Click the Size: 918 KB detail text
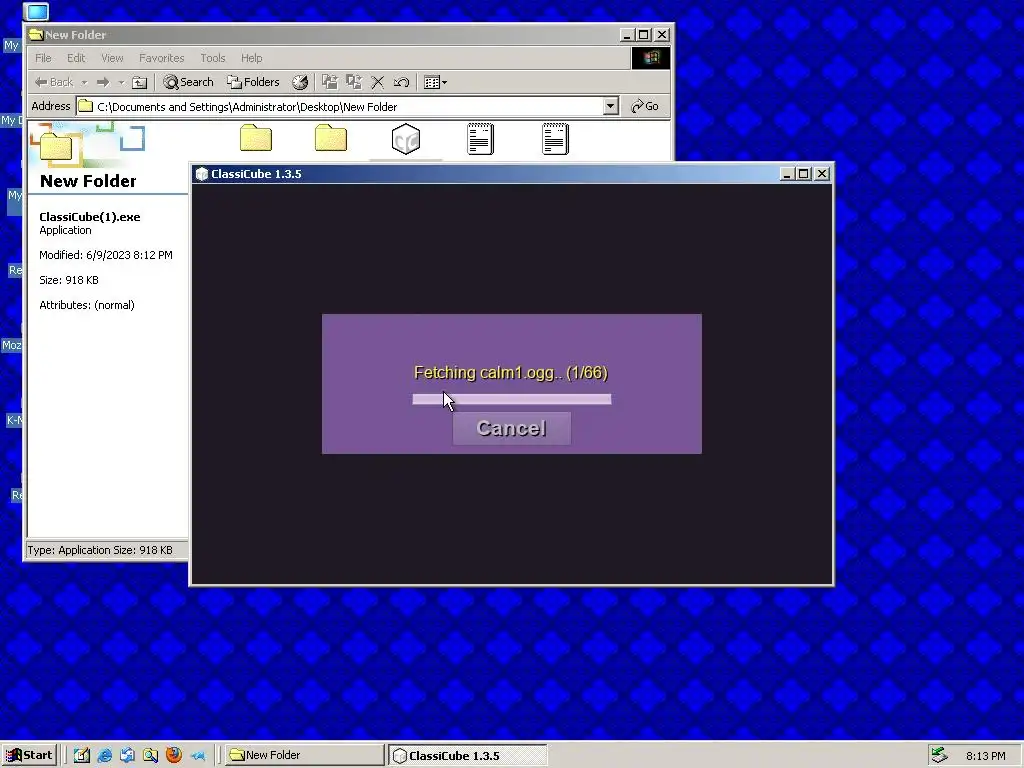 (69, 280)
